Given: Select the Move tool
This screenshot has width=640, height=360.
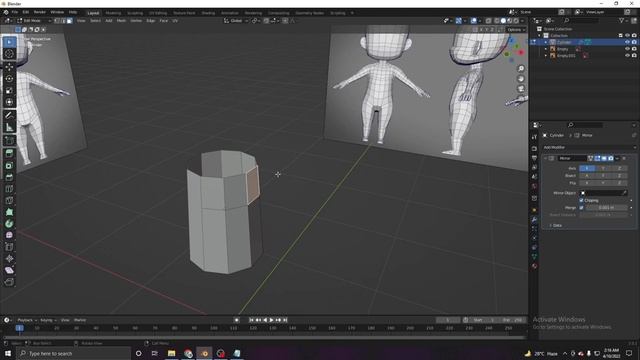Looking at the screenshot, I should [9, 67].
